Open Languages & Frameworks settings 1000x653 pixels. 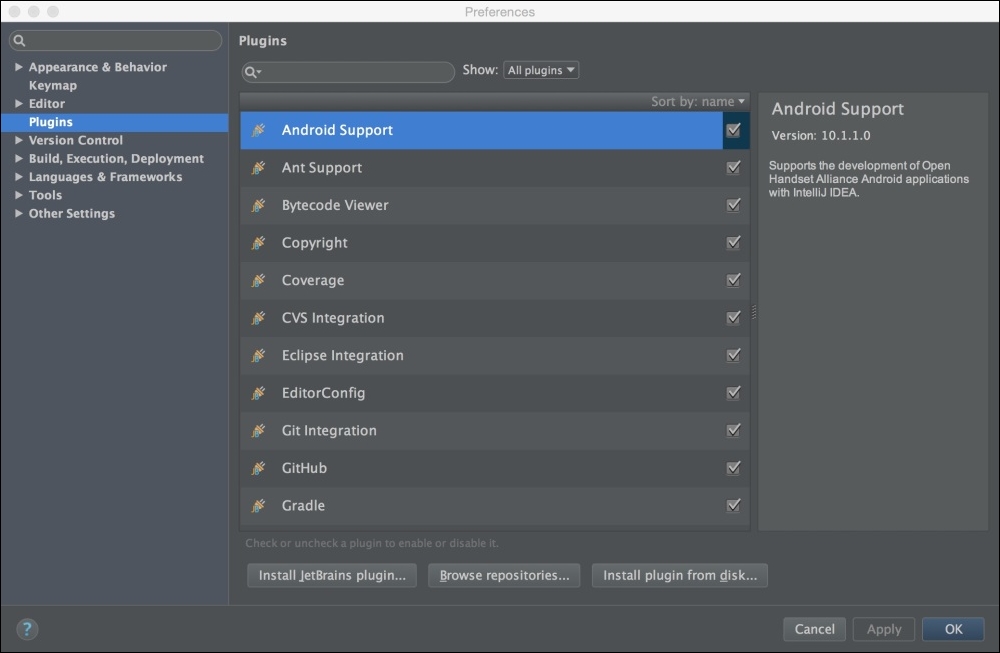coord(105,177)
